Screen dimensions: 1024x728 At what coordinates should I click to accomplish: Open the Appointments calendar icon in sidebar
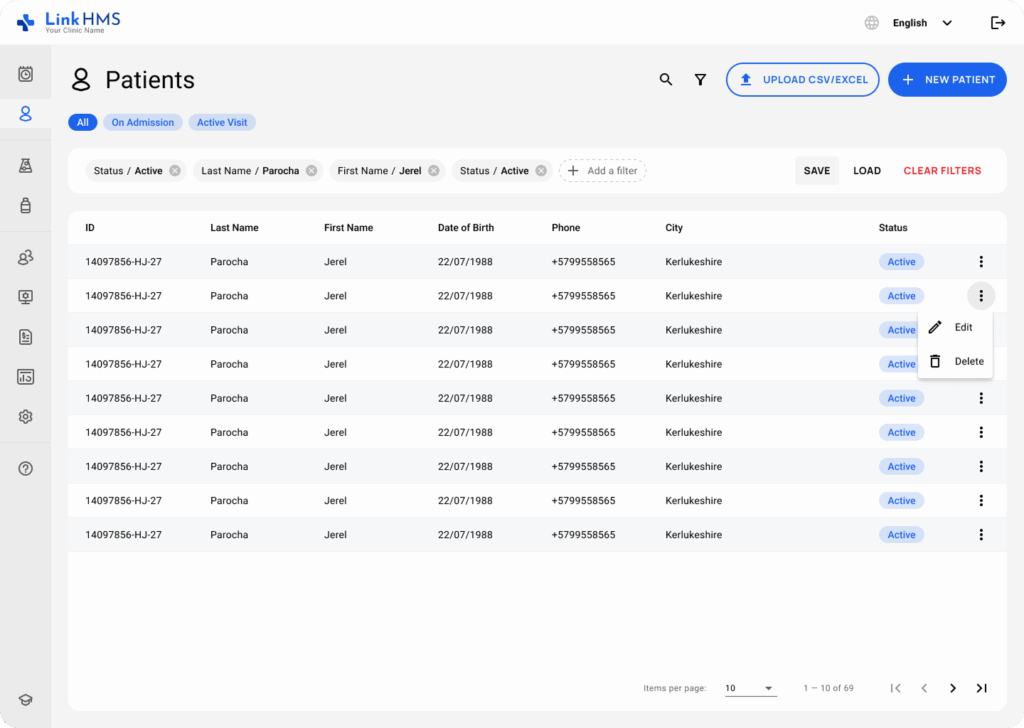[26, 72]
